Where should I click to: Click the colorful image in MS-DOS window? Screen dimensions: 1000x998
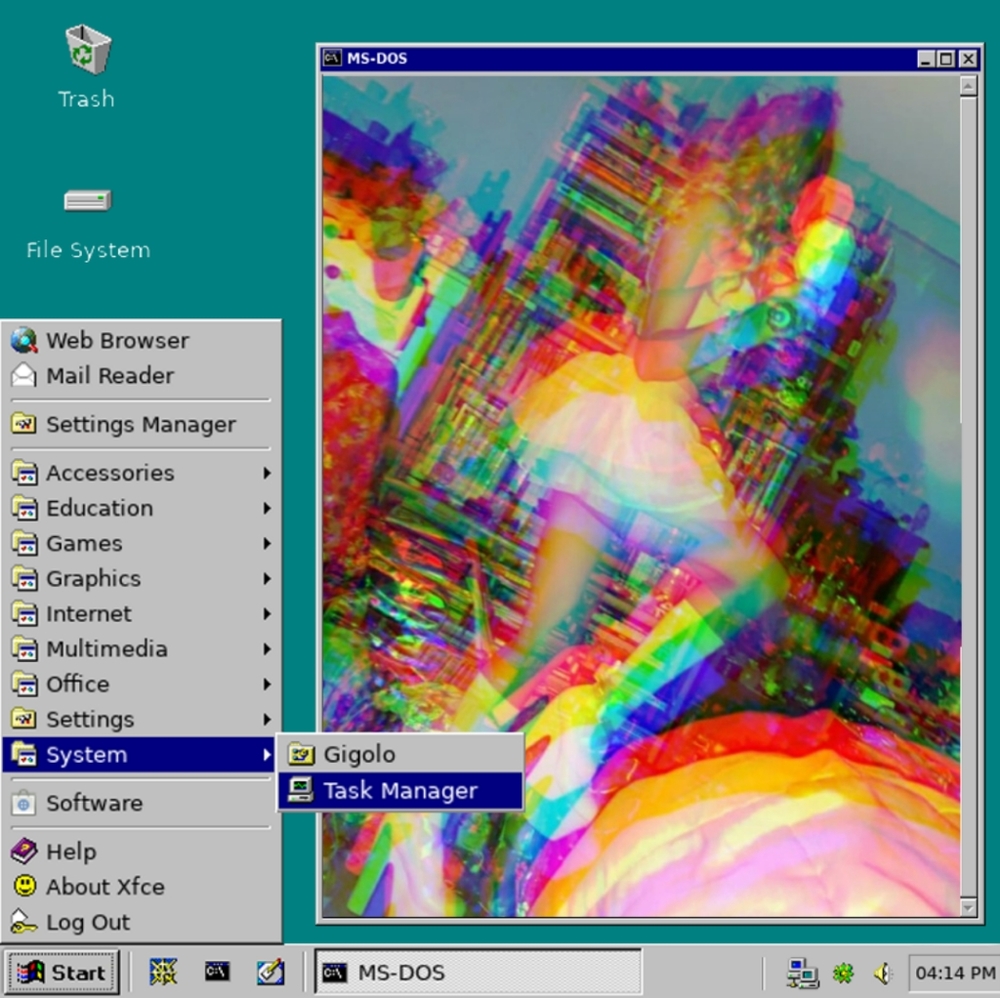(641, 496)
